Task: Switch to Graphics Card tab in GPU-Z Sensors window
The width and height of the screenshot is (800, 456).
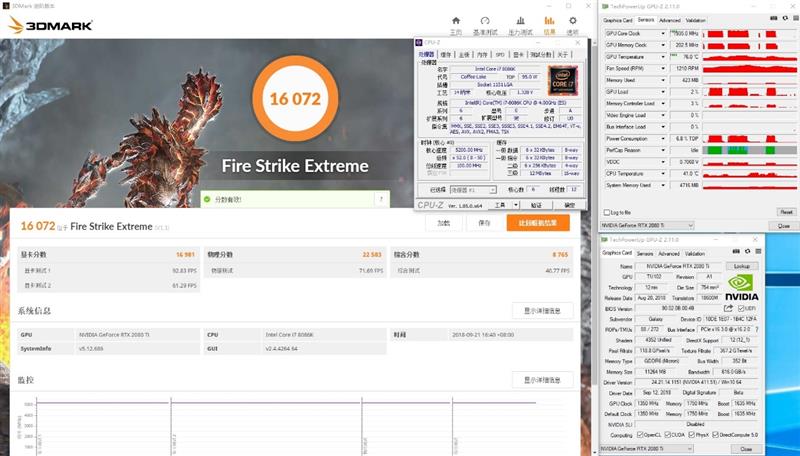Action: pos(618,20)
